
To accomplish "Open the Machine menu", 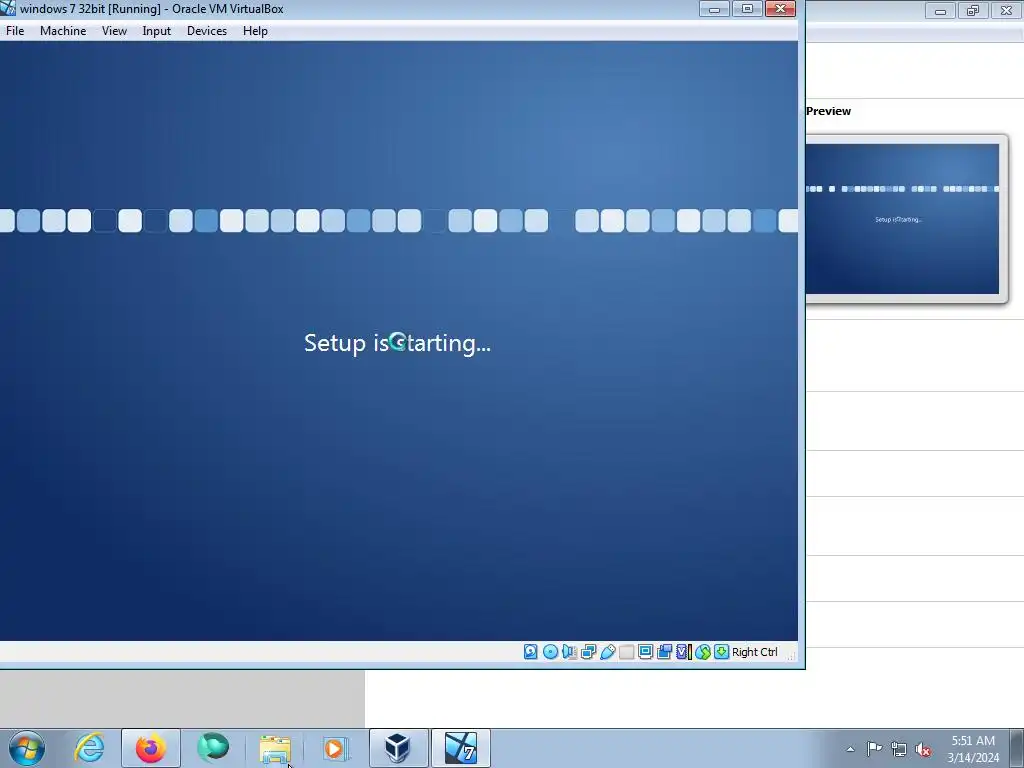I will click(63, 31).
